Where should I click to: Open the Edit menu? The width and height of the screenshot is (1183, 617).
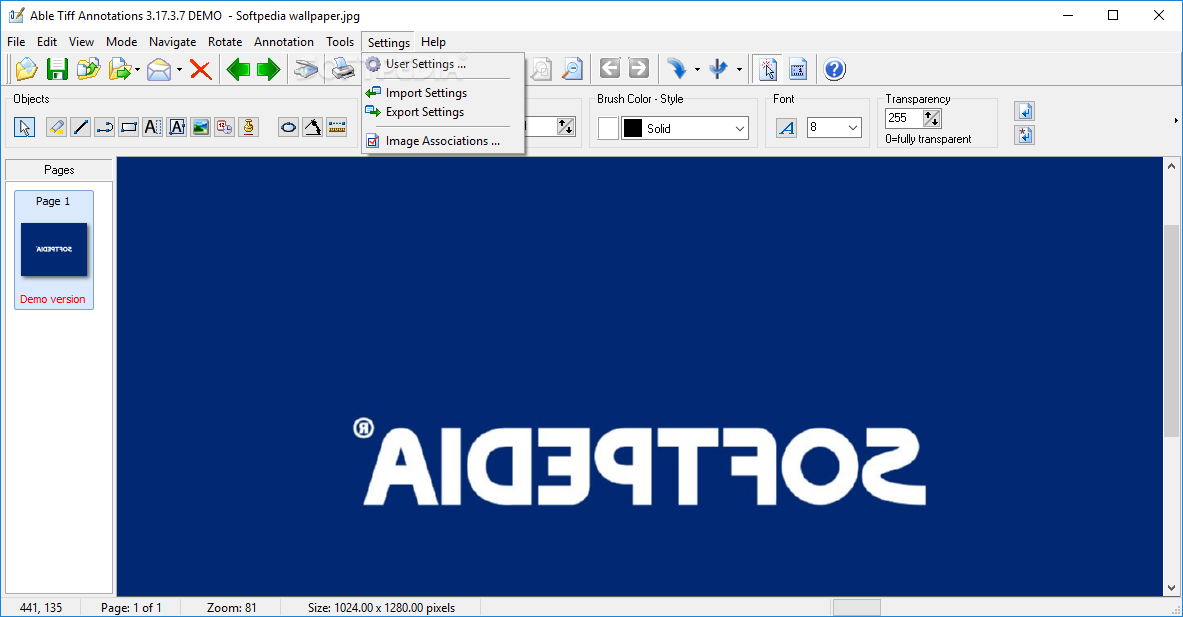pyautogui.click(x=47, y=41)
